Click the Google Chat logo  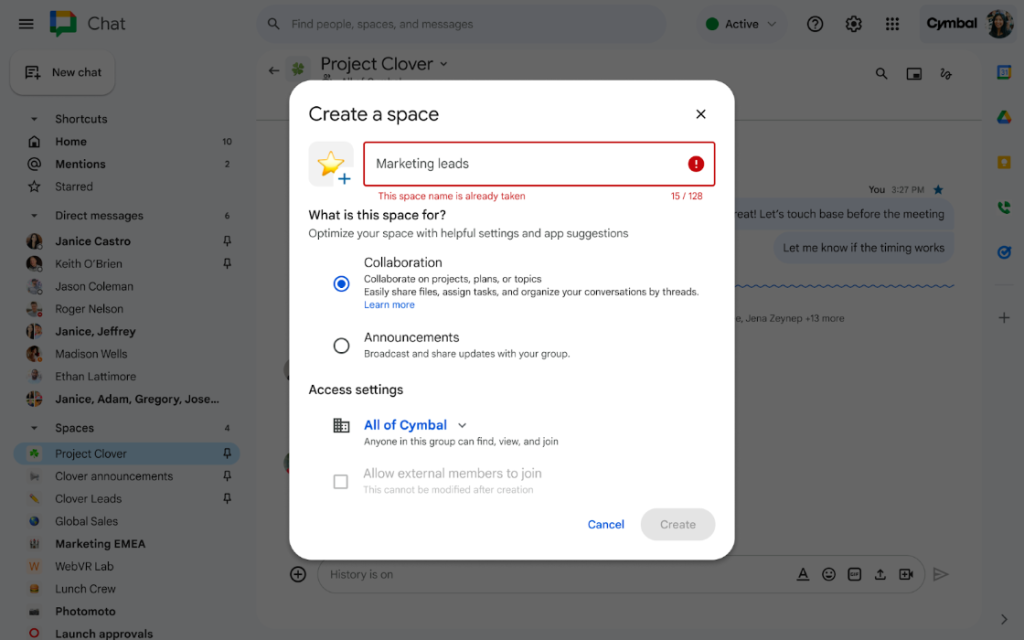tap(63, 24)
